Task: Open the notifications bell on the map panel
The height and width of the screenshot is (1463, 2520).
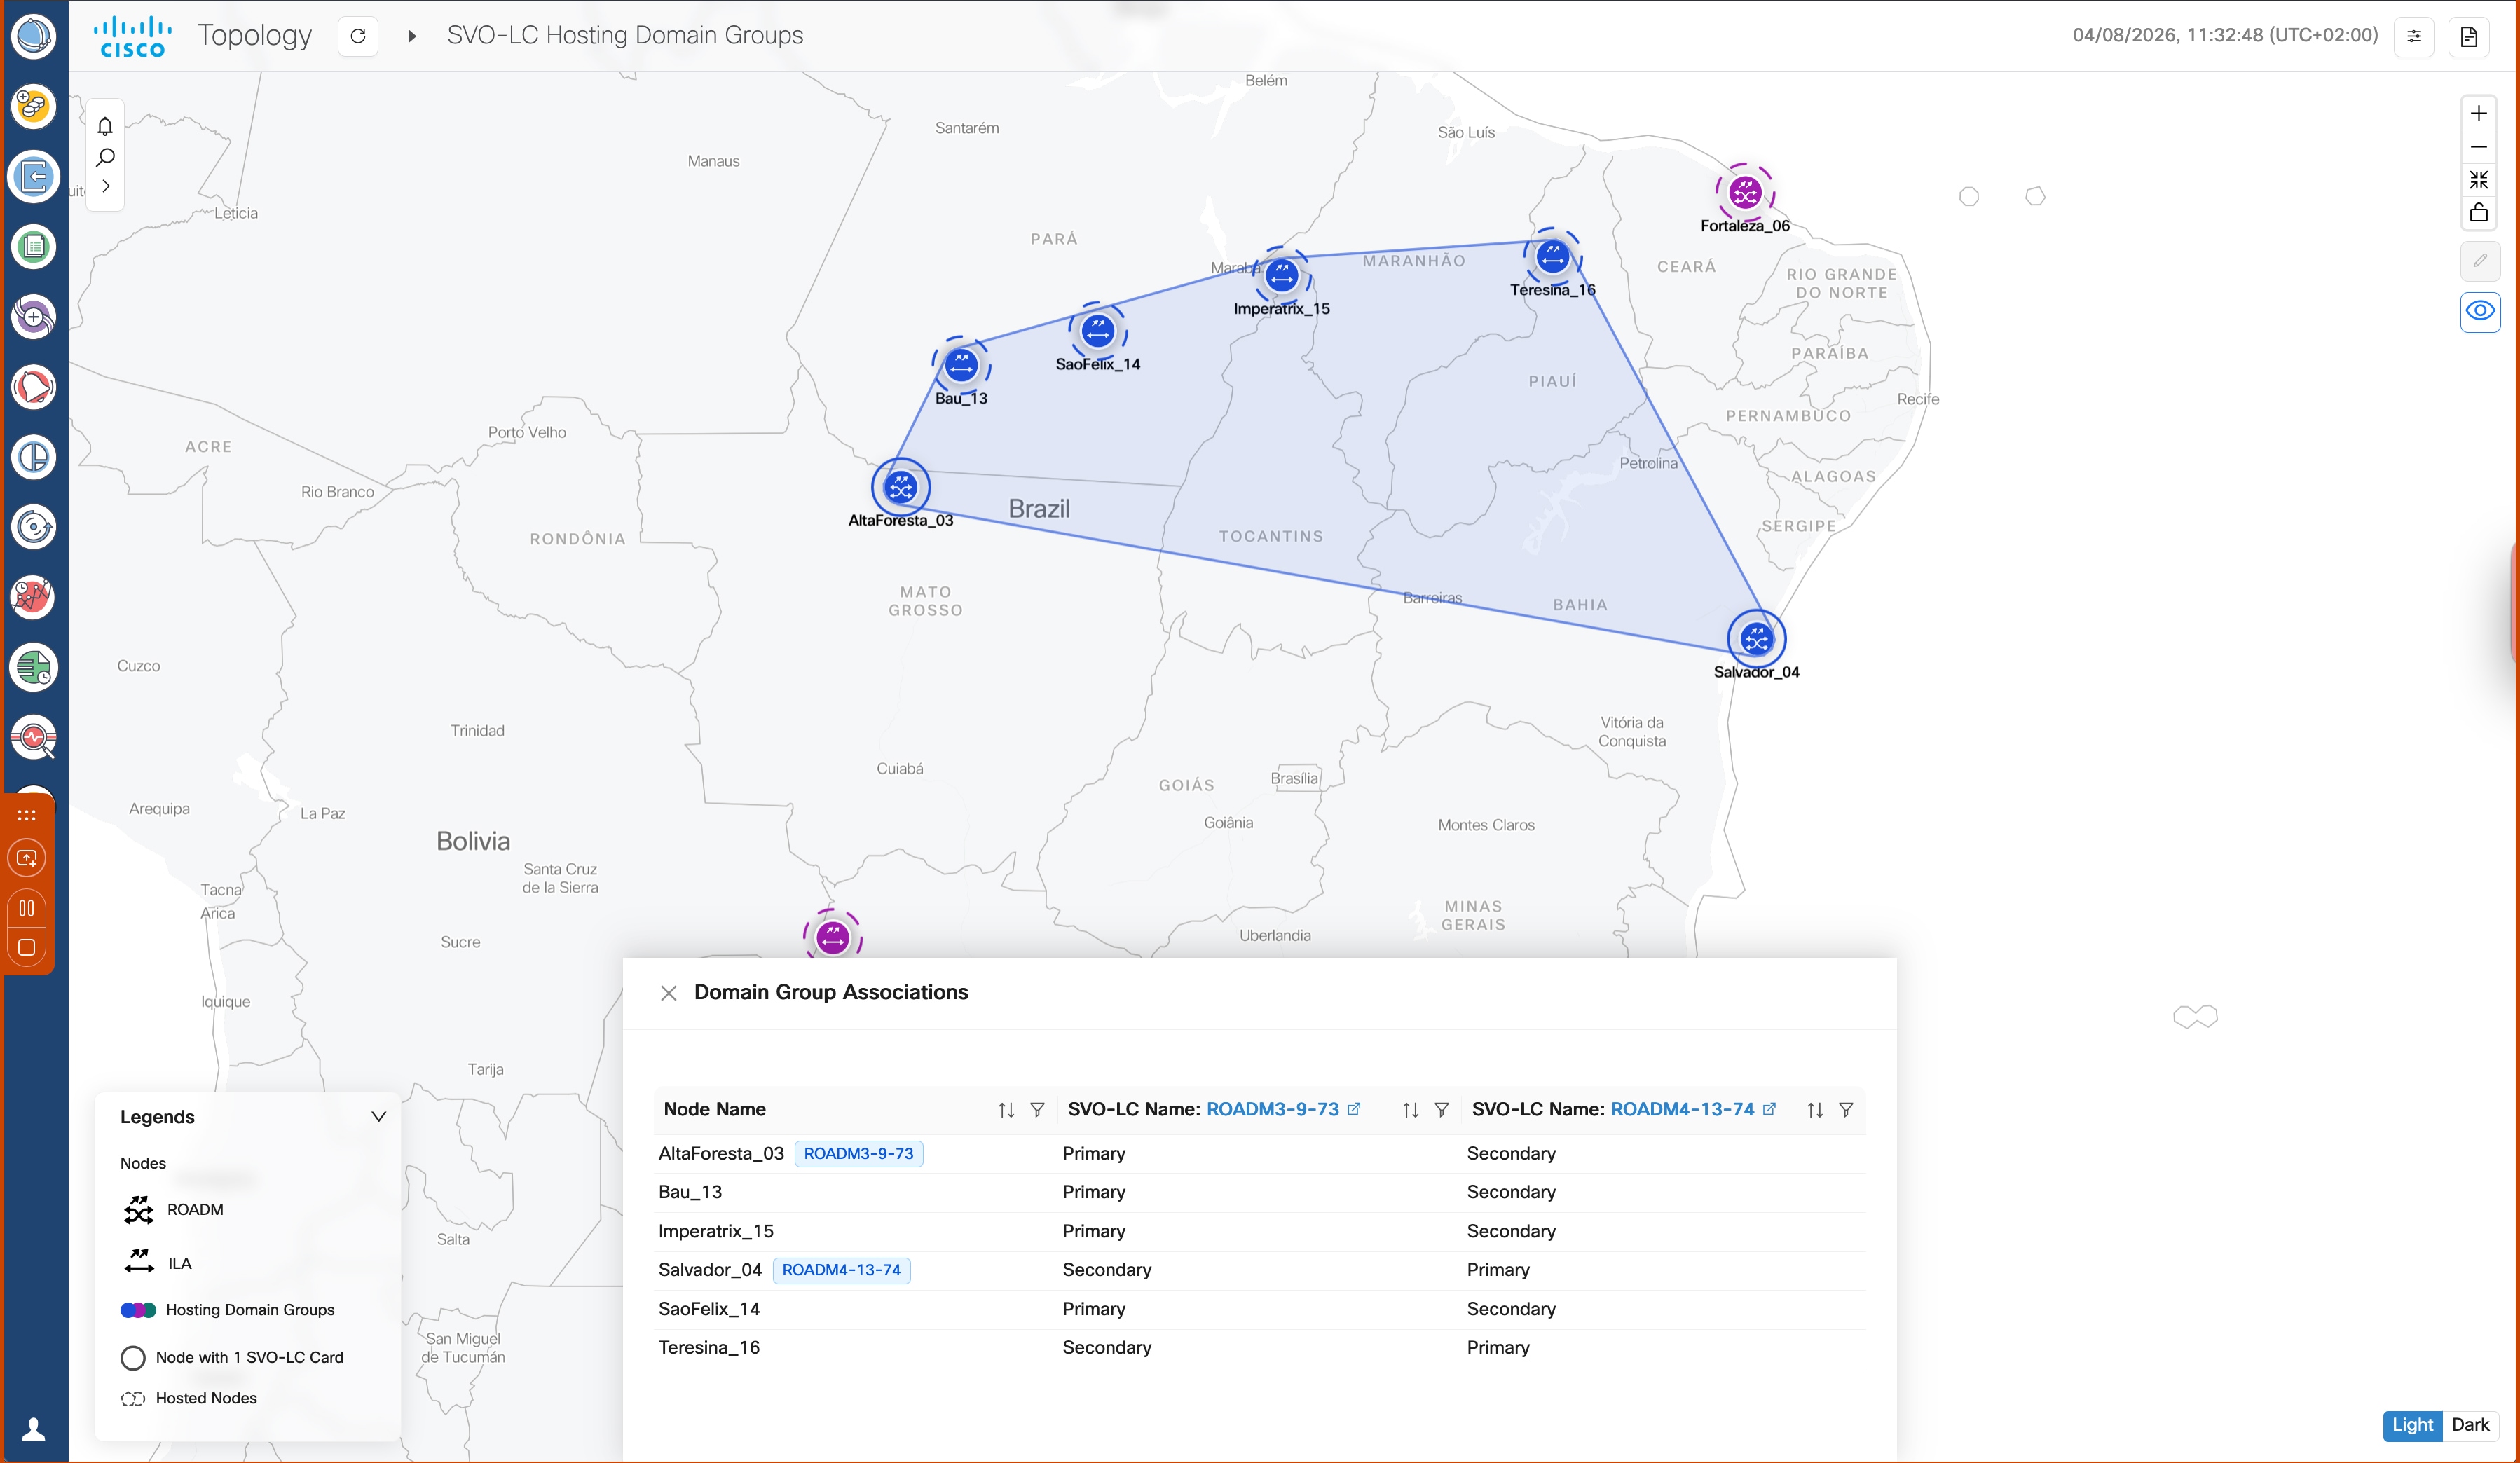Action: coord(105,125)
